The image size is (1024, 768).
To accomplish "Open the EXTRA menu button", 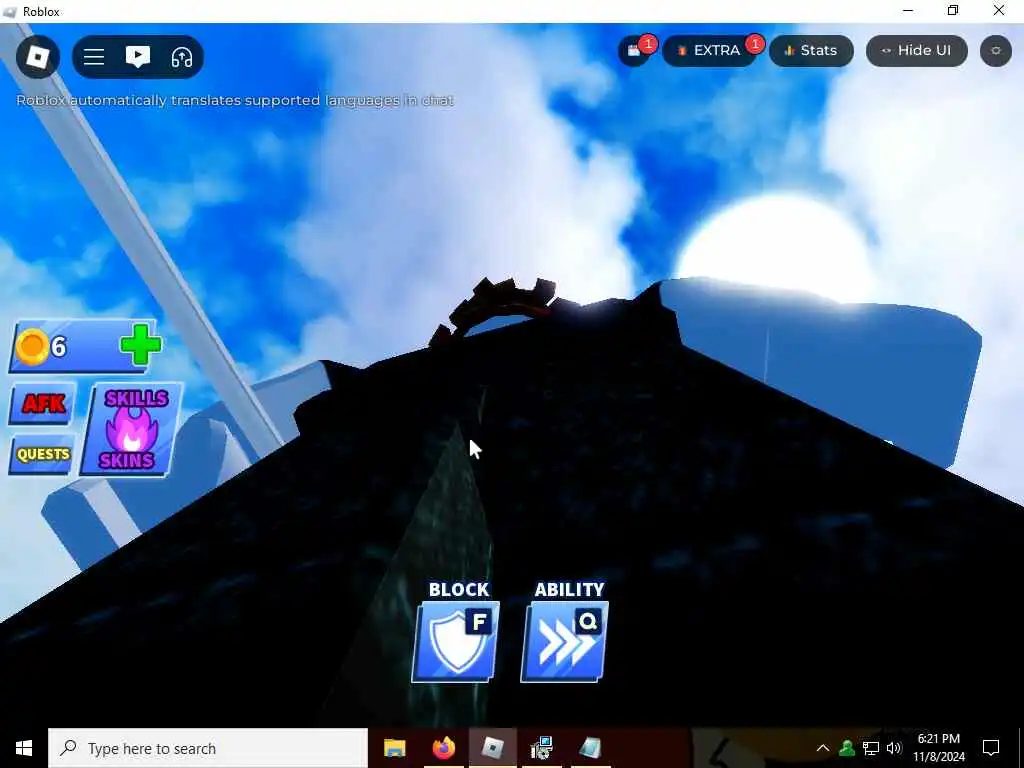I will (709, 51).
